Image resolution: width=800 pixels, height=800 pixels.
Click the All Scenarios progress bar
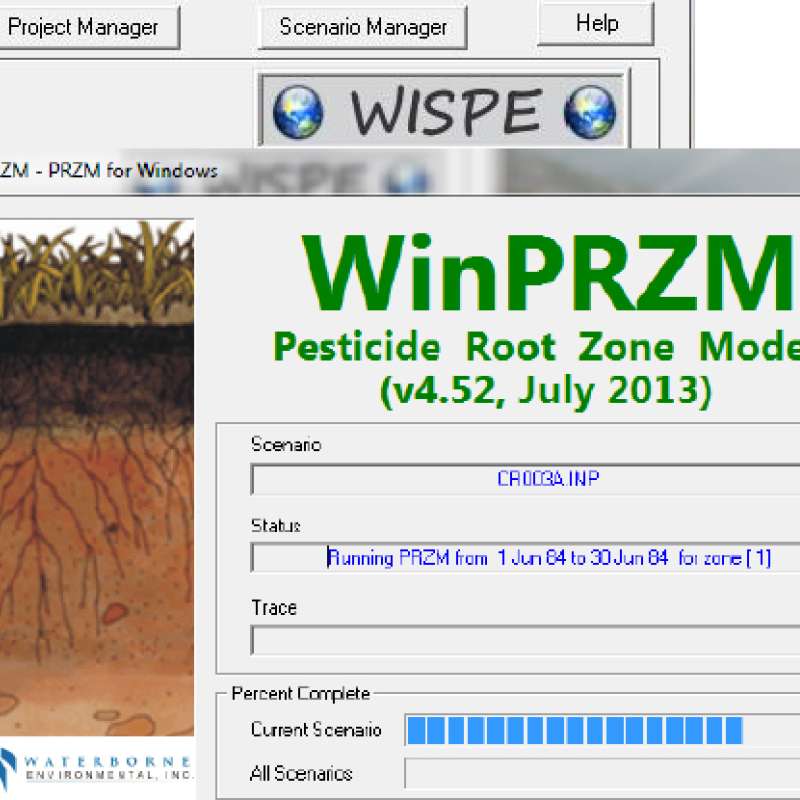tap(603, 773)
